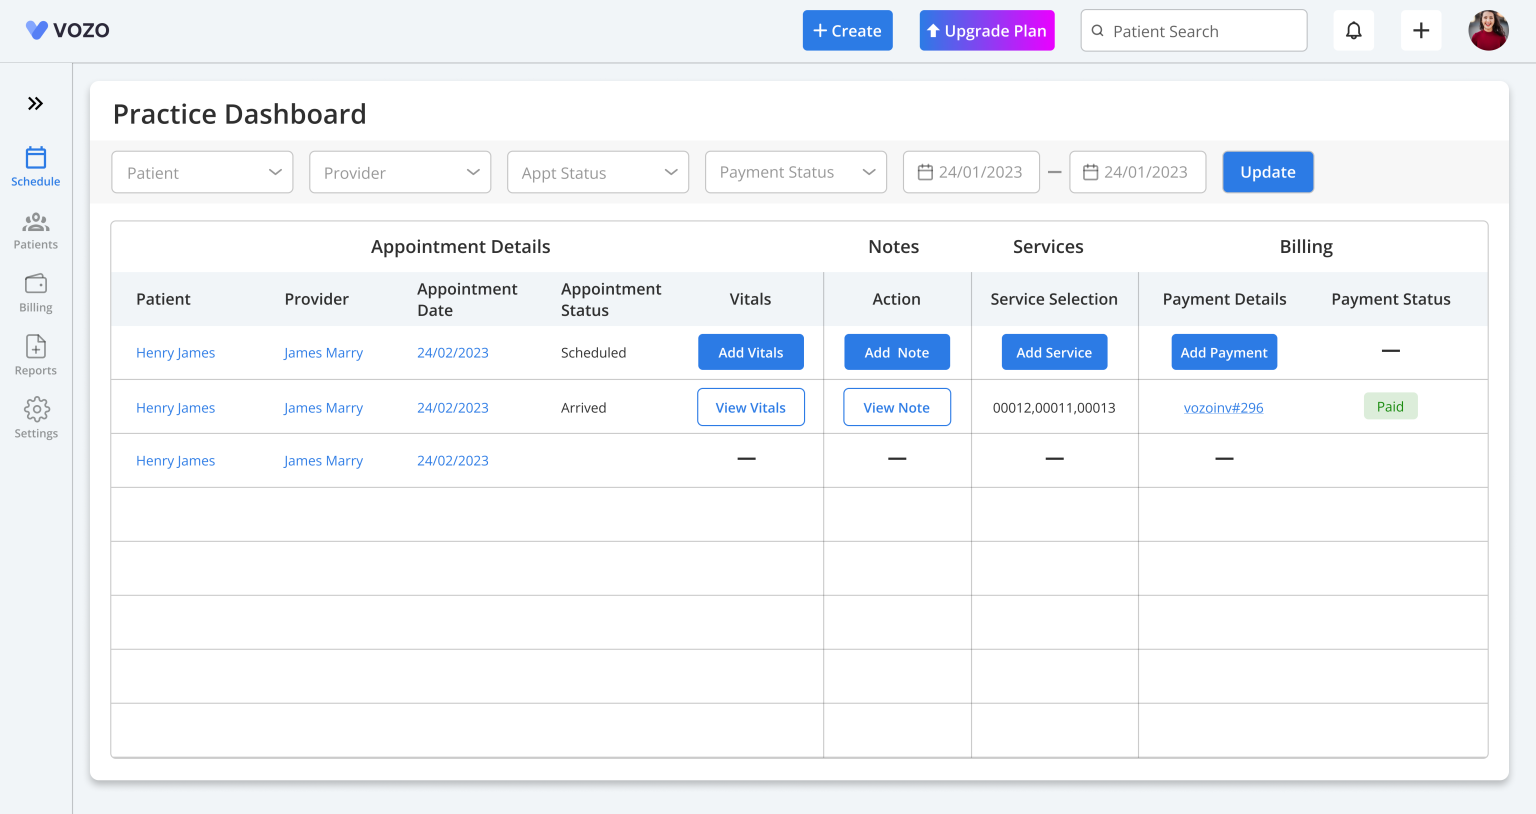Image resolution: width=1536 pixels, height=814 pixels.
Task: Click the notification bell icon
Action: tap(1354, 31)
